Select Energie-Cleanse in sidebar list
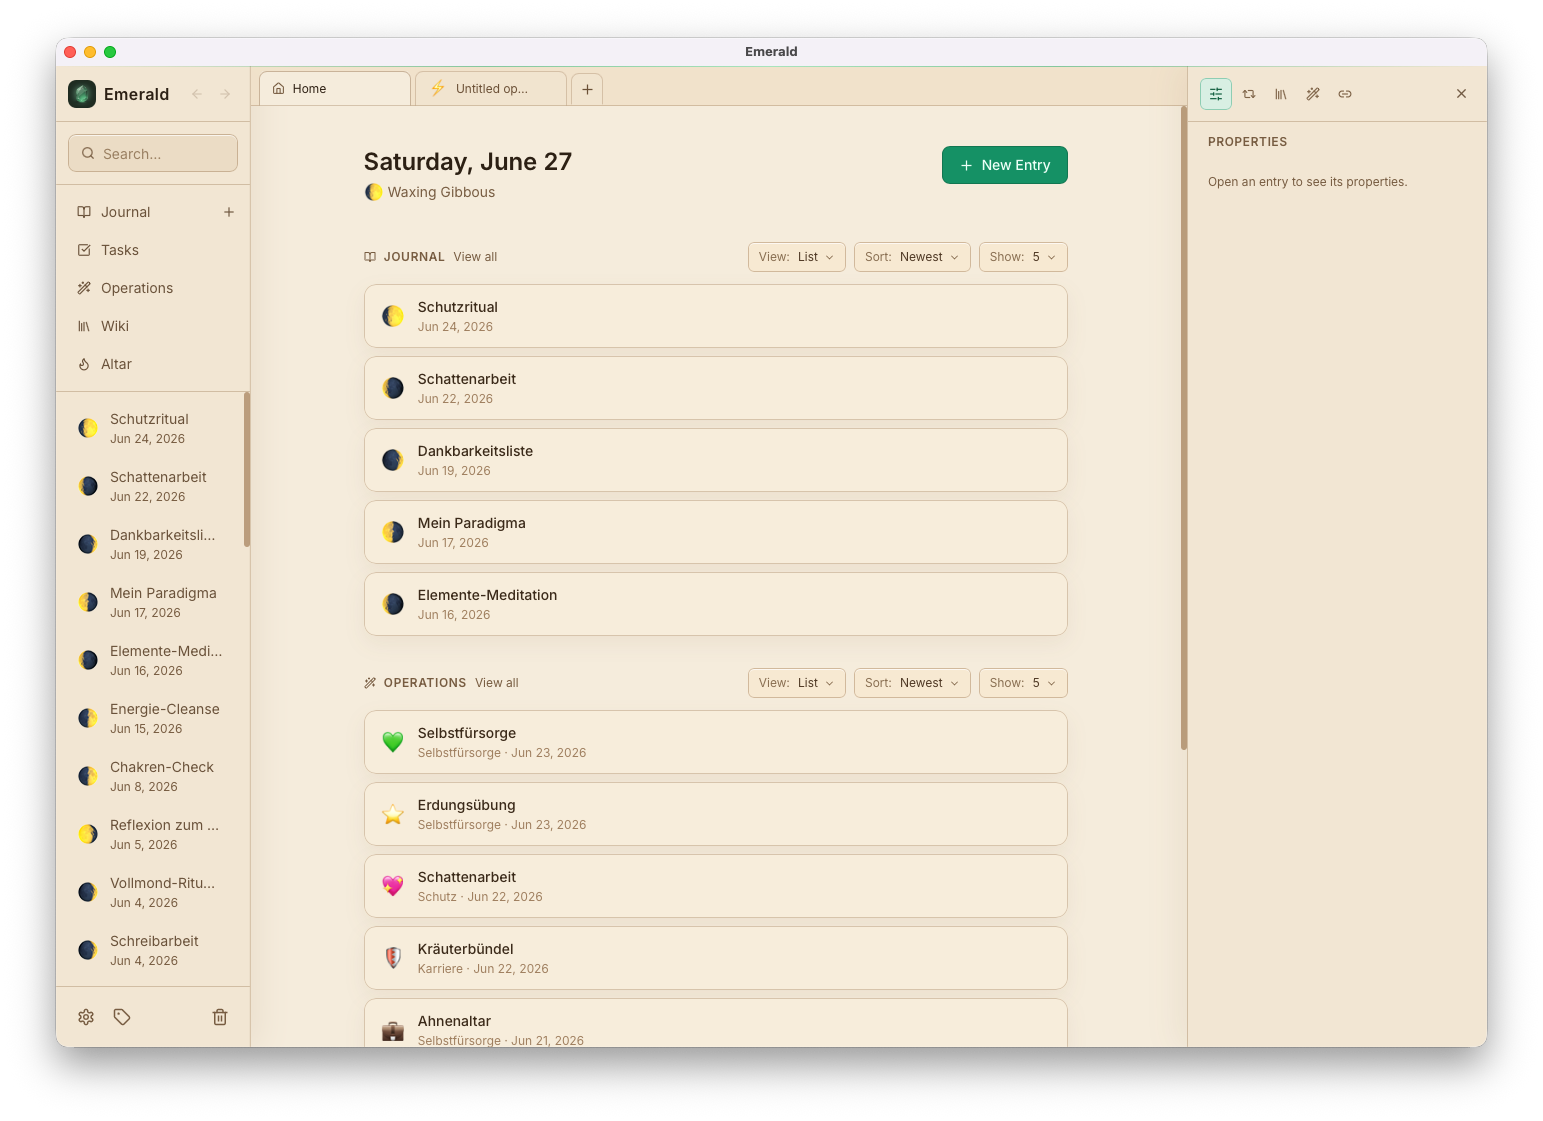 153,718
